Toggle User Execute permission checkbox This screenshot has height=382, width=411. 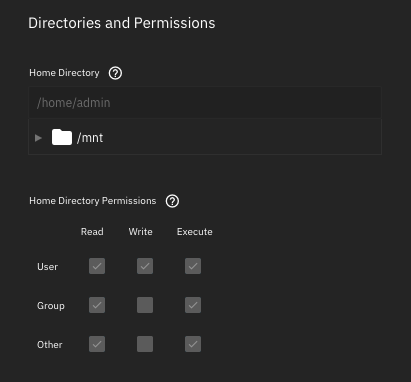193,266
